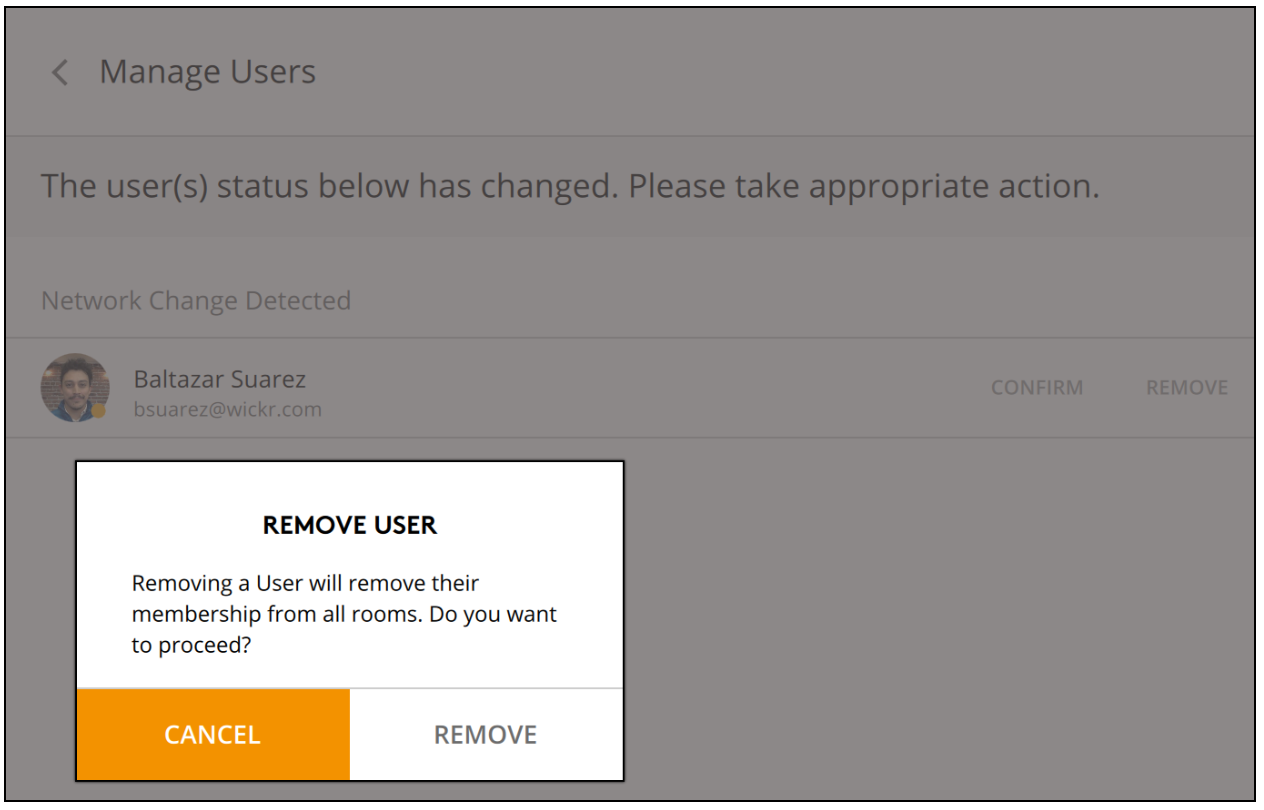Image resolution: width=1264 pixels, height=810 pixels.
Task: Click the yellow status dot on avatar
Action: [x=99, y=410]
